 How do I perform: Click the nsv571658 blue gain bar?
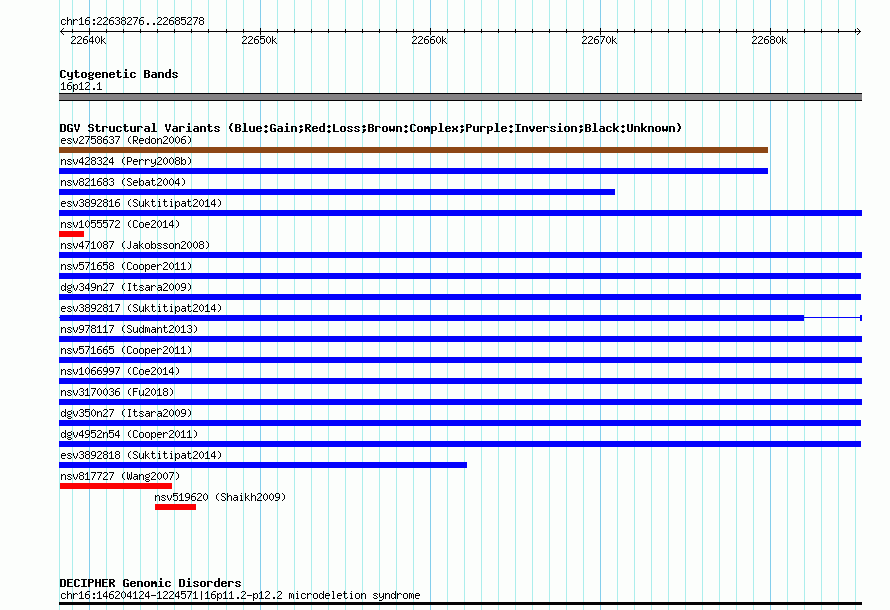point(460,276)
